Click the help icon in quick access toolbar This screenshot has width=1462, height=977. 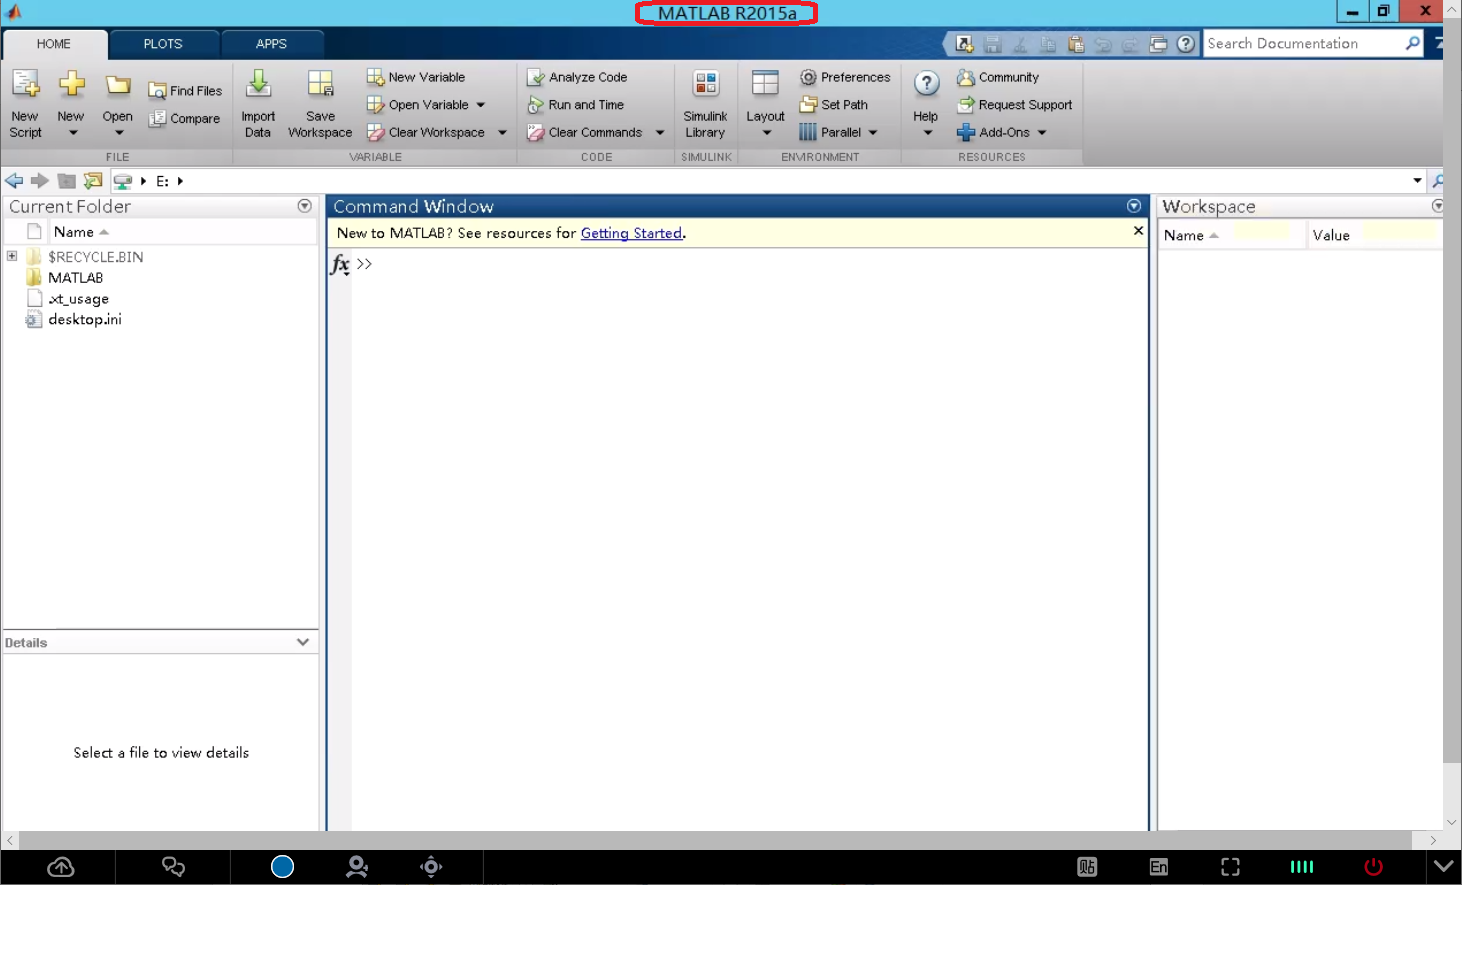[1186, 44]
